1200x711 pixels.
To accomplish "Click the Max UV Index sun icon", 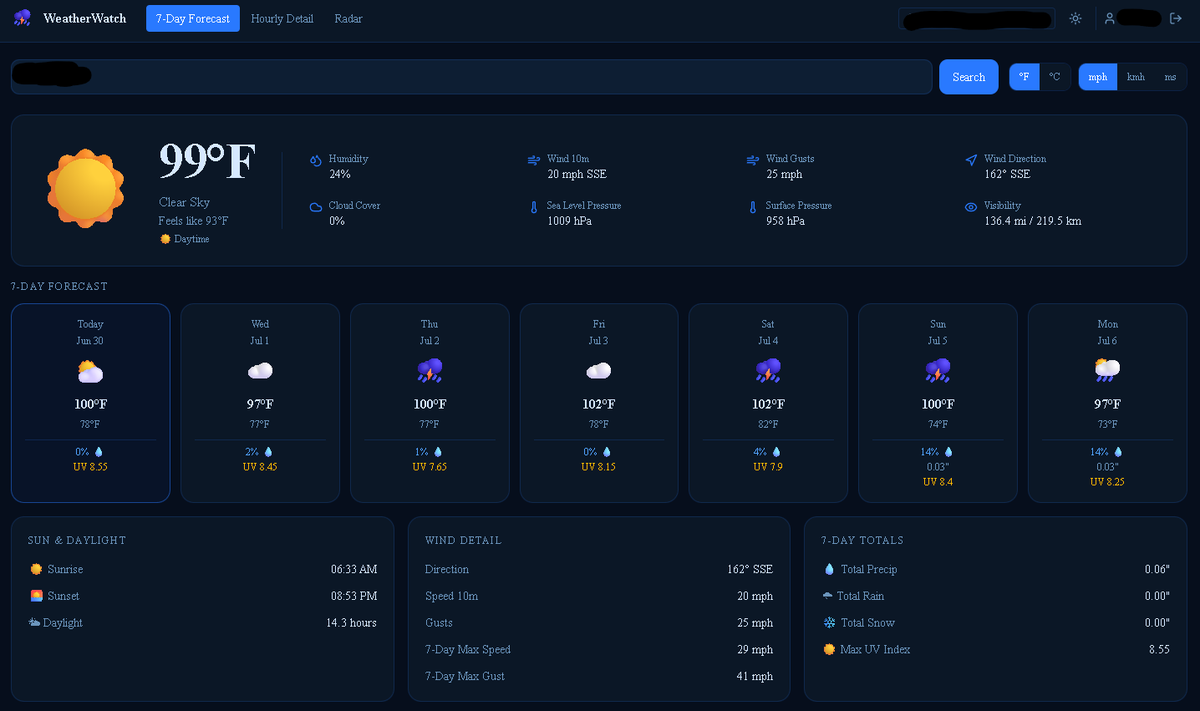I will click(829, 650).
